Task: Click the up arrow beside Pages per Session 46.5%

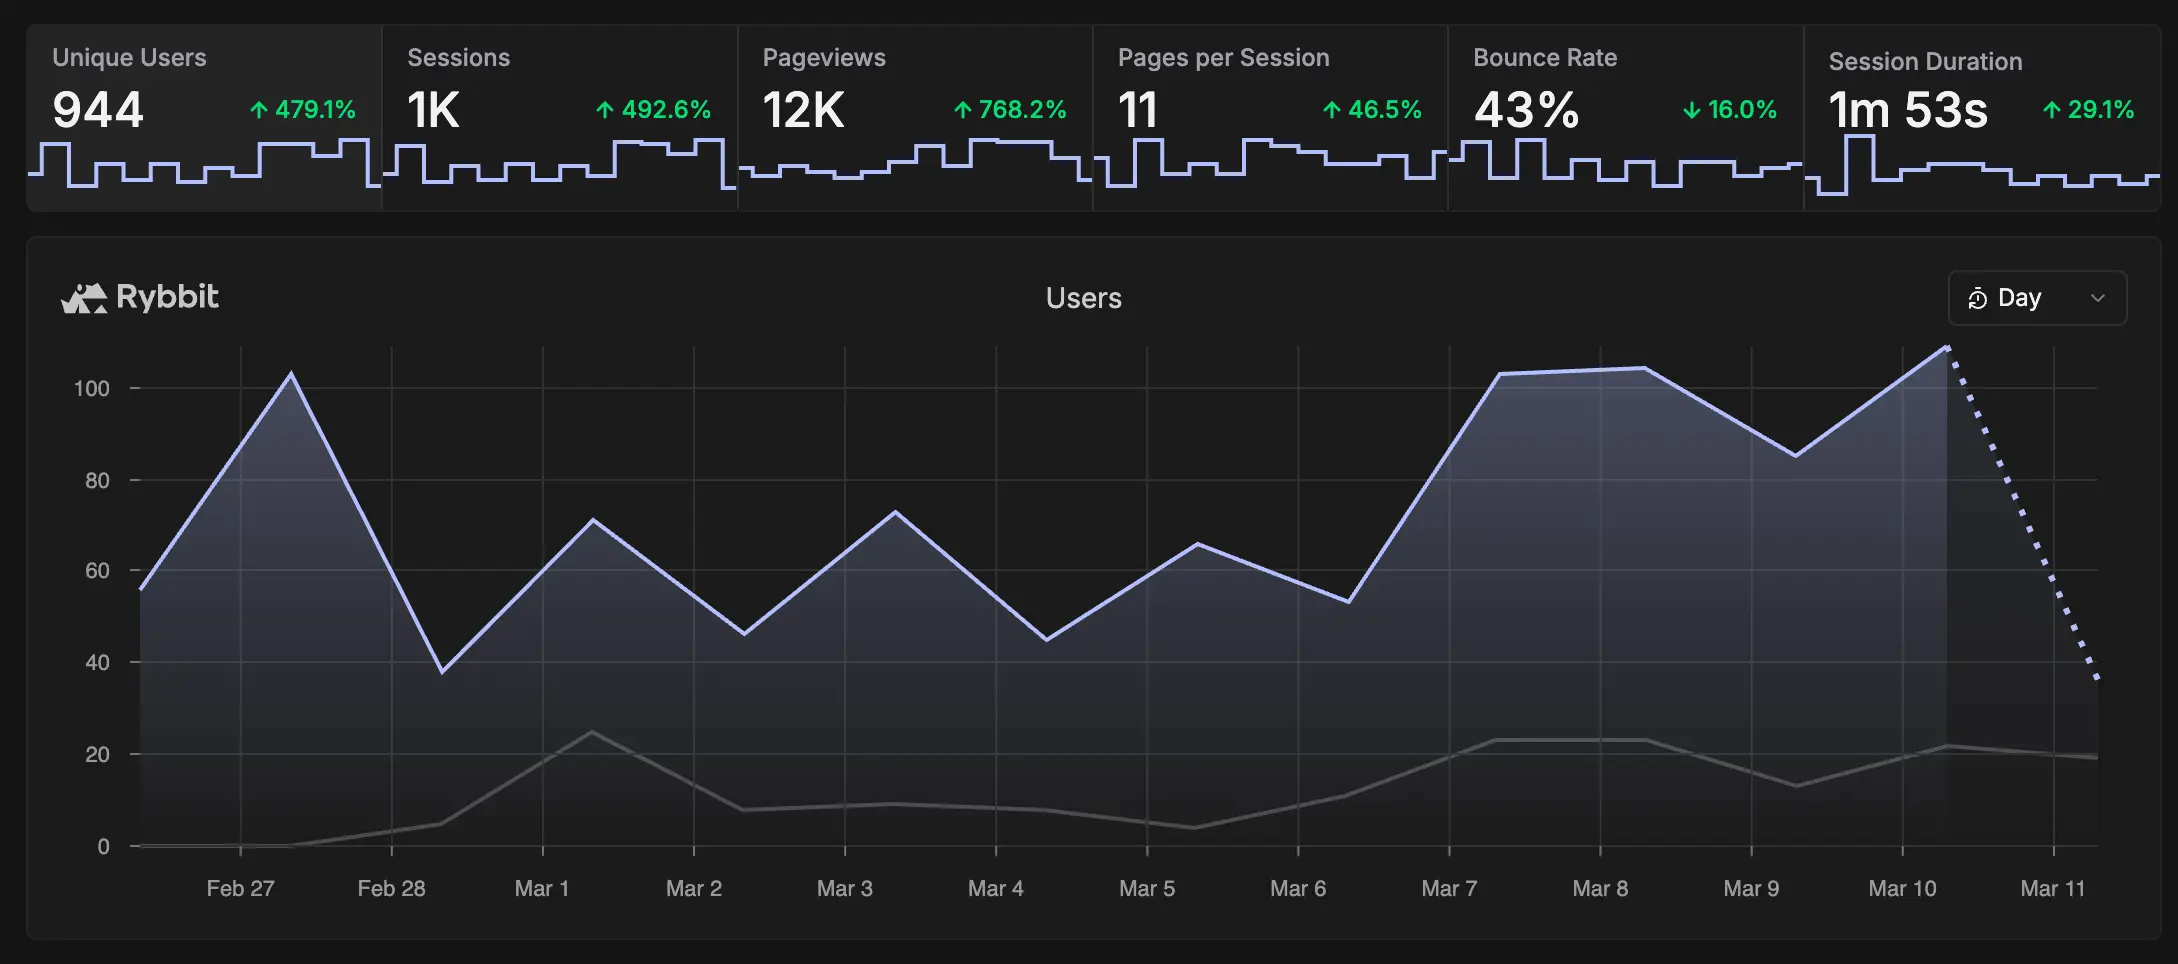Action: 1332,110
